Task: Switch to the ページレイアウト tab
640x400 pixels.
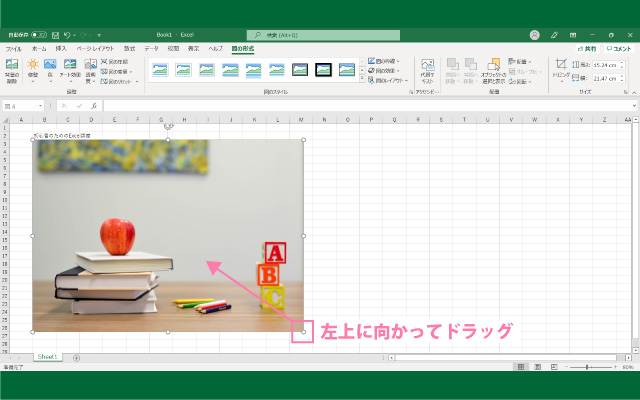Action: tap(96, 49)
